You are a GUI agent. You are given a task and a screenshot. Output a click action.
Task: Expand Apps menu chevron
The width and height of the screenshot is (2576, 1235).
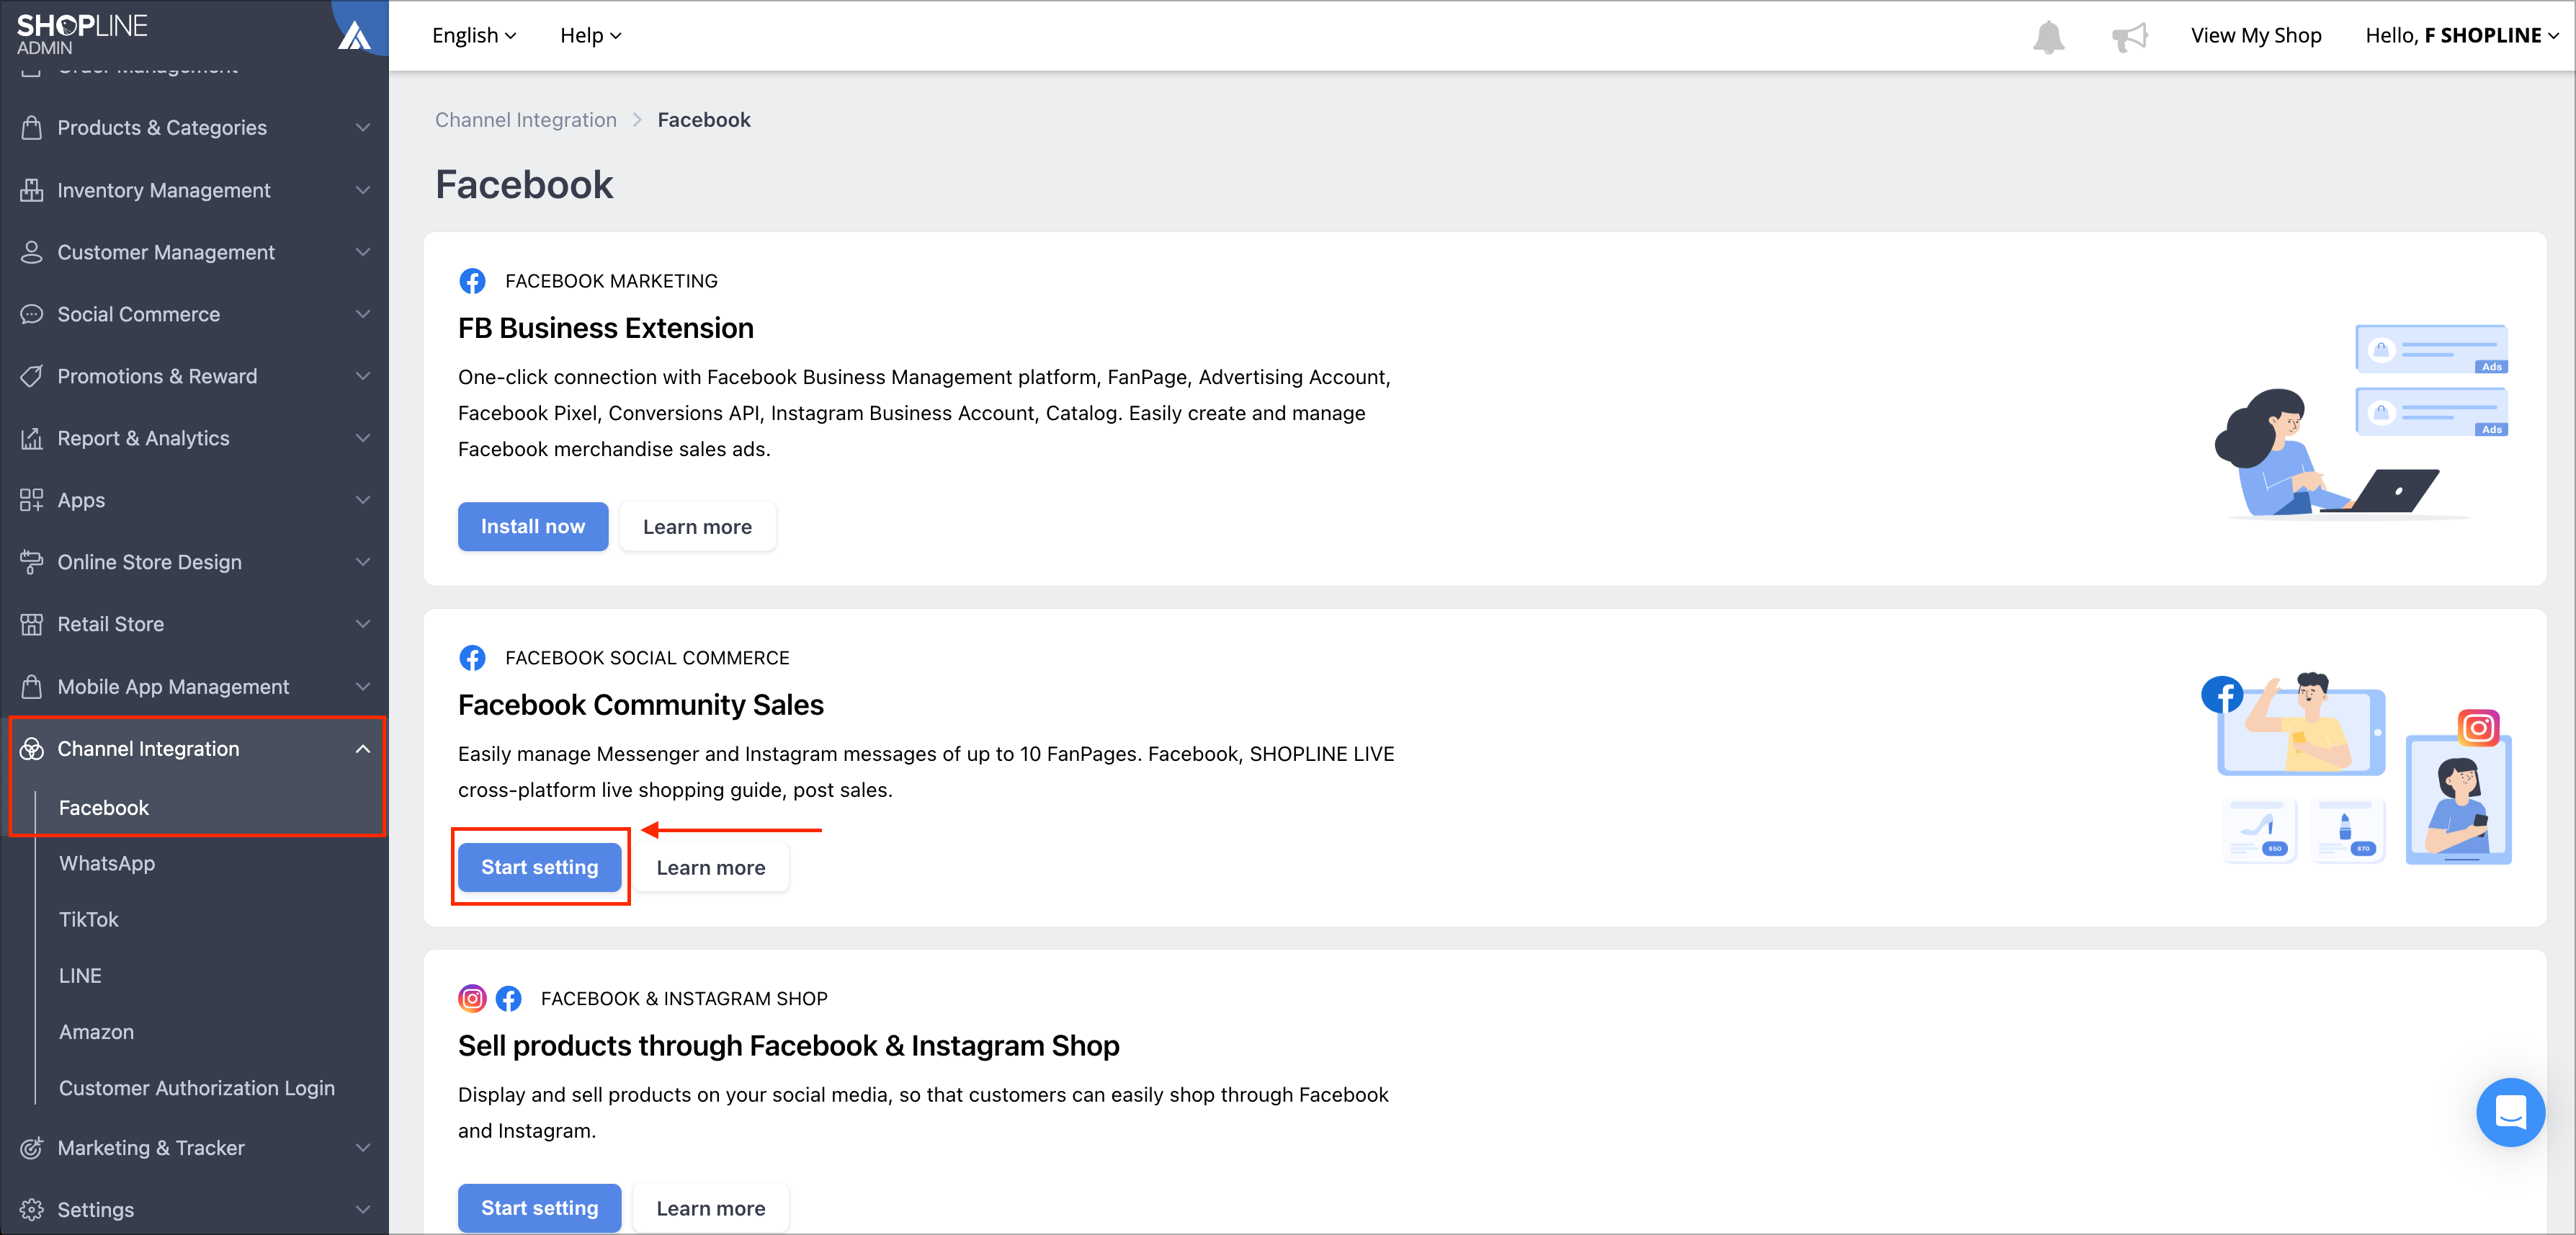coord(363,500)
